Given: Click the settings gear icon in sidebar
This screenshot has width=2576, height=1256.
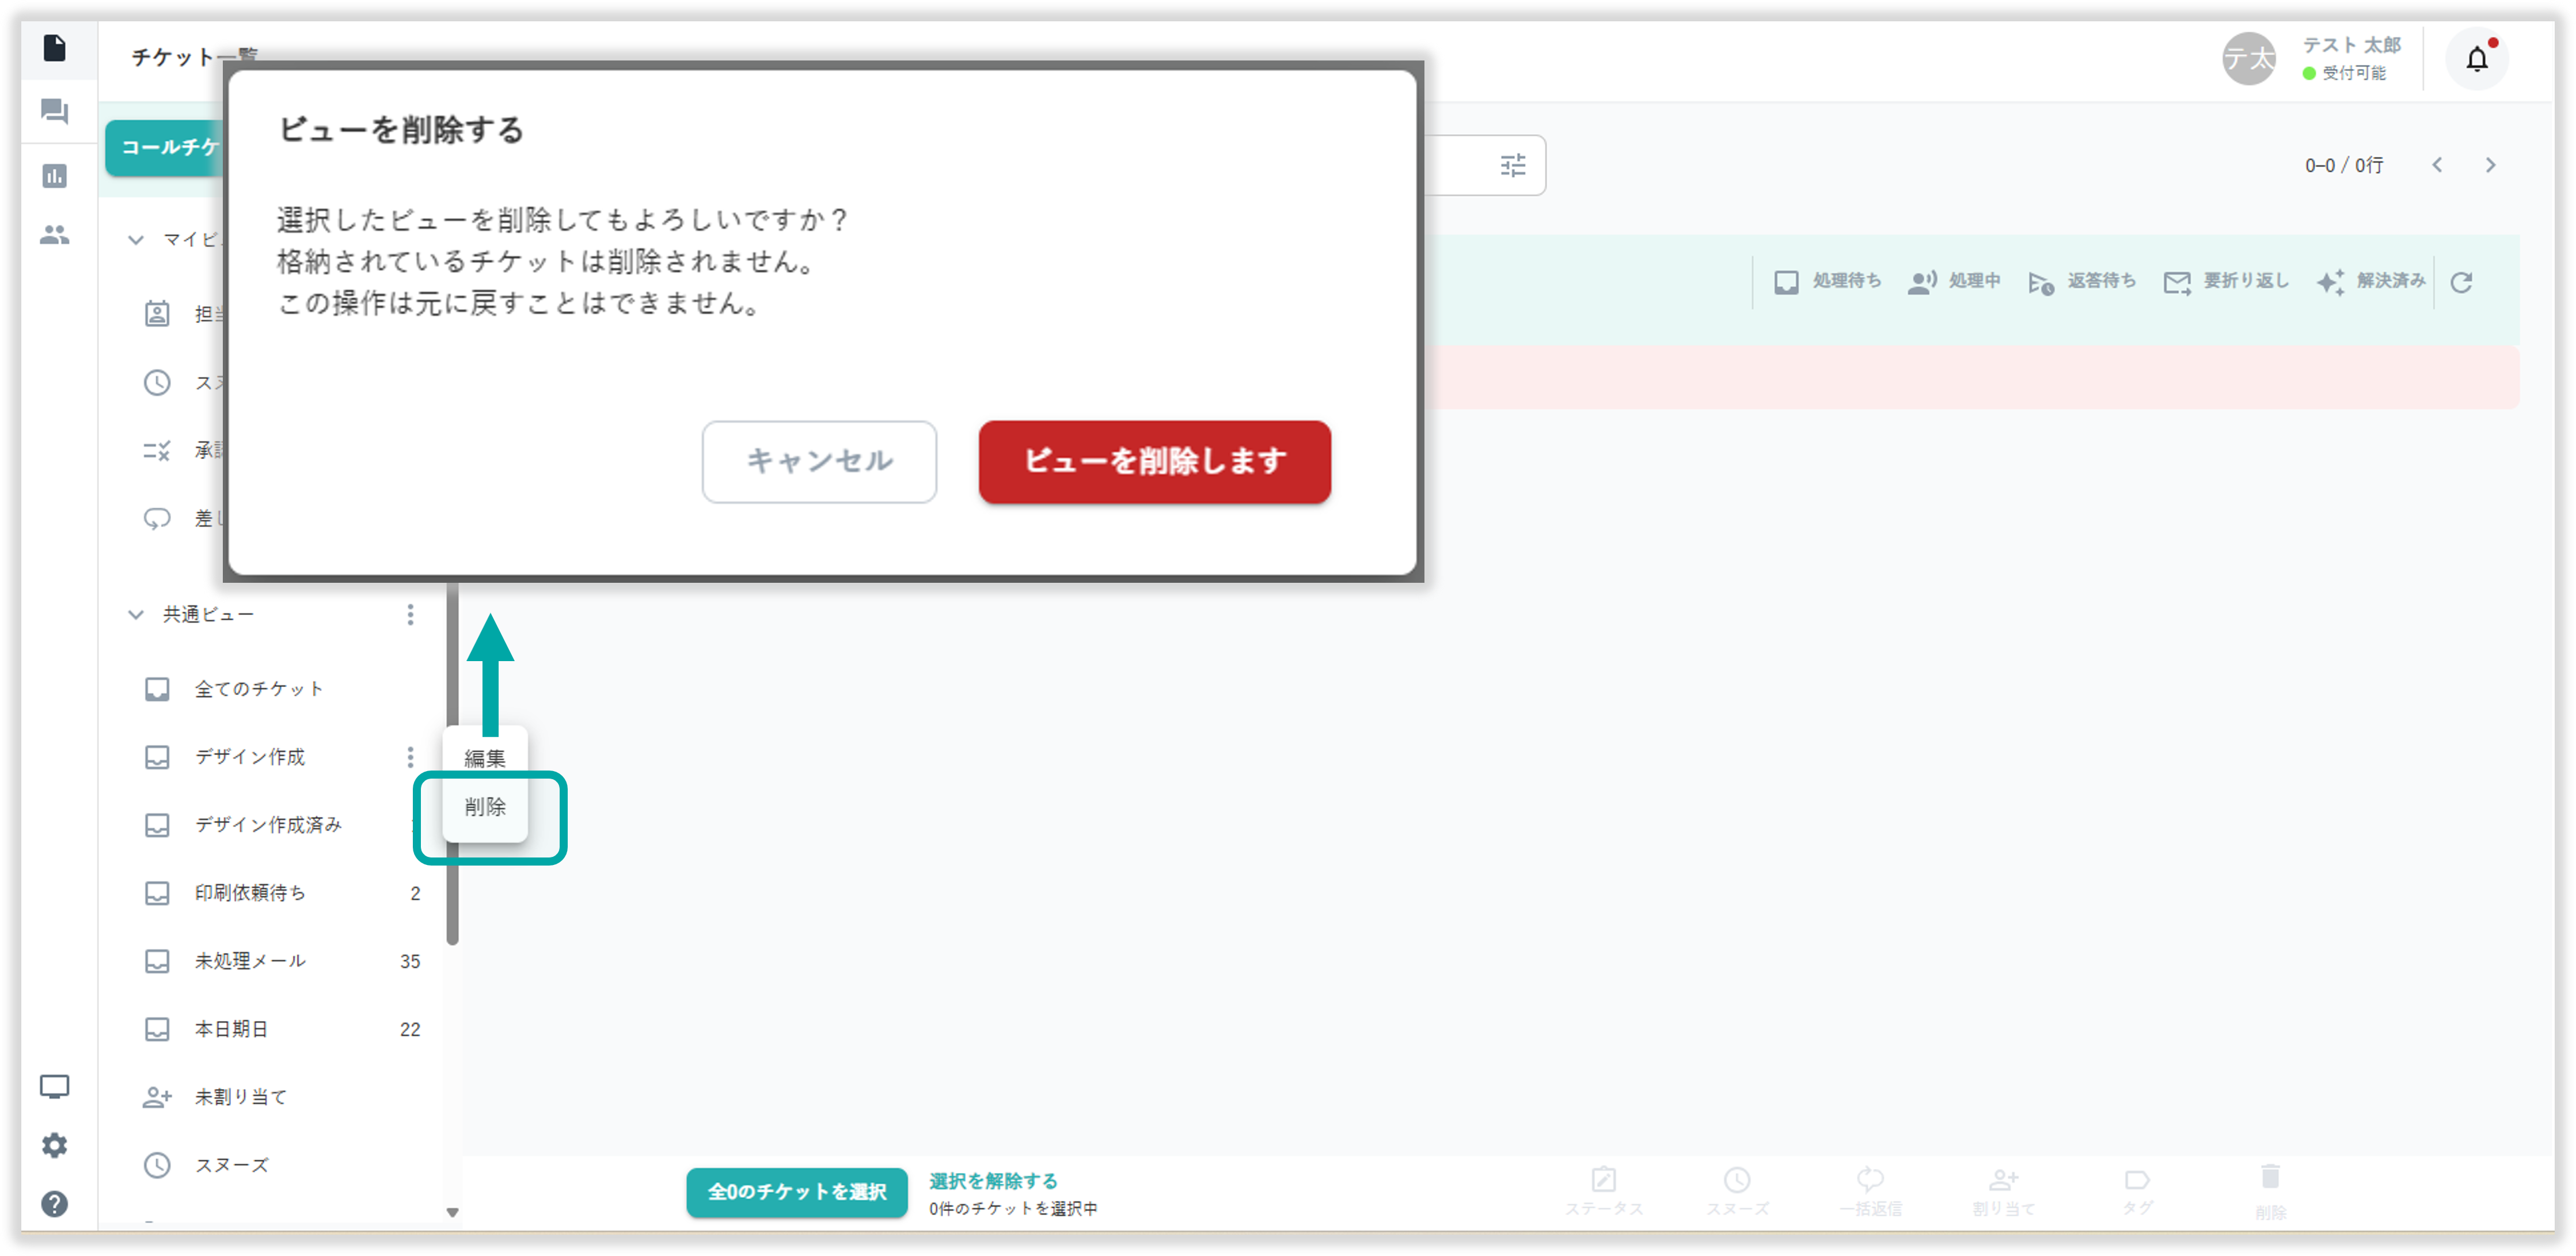Looking at the screenshot, I should (54, 1145).
